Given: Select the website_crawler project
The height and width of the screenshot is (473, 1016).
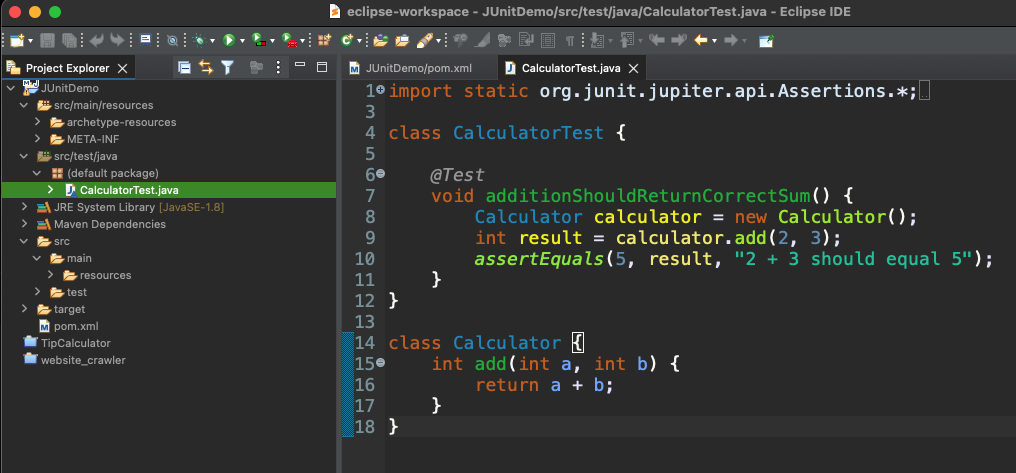Looking at the screenshot, I should point(75,360).
